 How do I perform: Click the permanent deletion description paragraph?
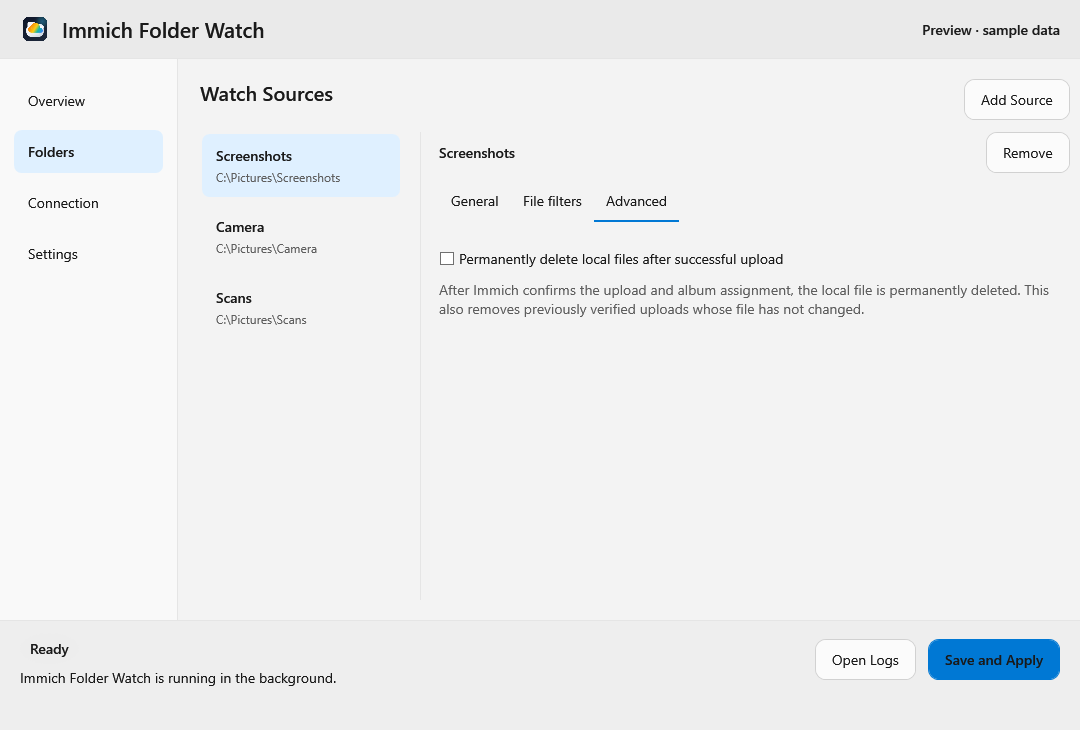click(x=744, y=300)
